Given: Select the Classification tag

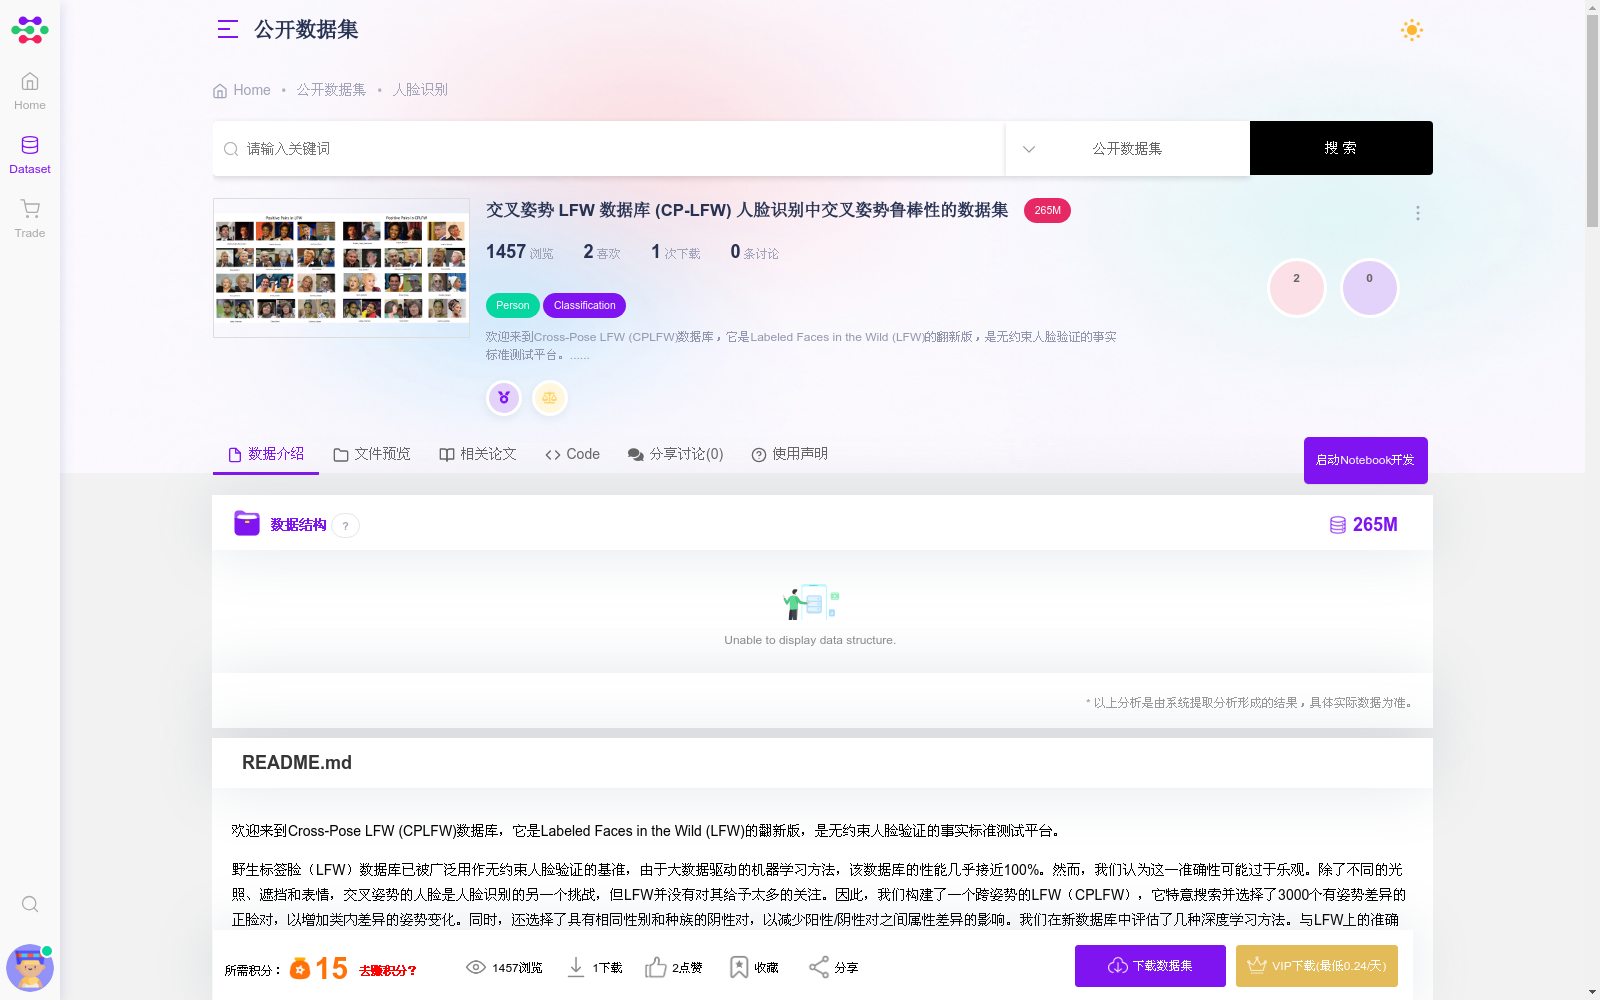Looking at the screenshot, I should 584,305.
